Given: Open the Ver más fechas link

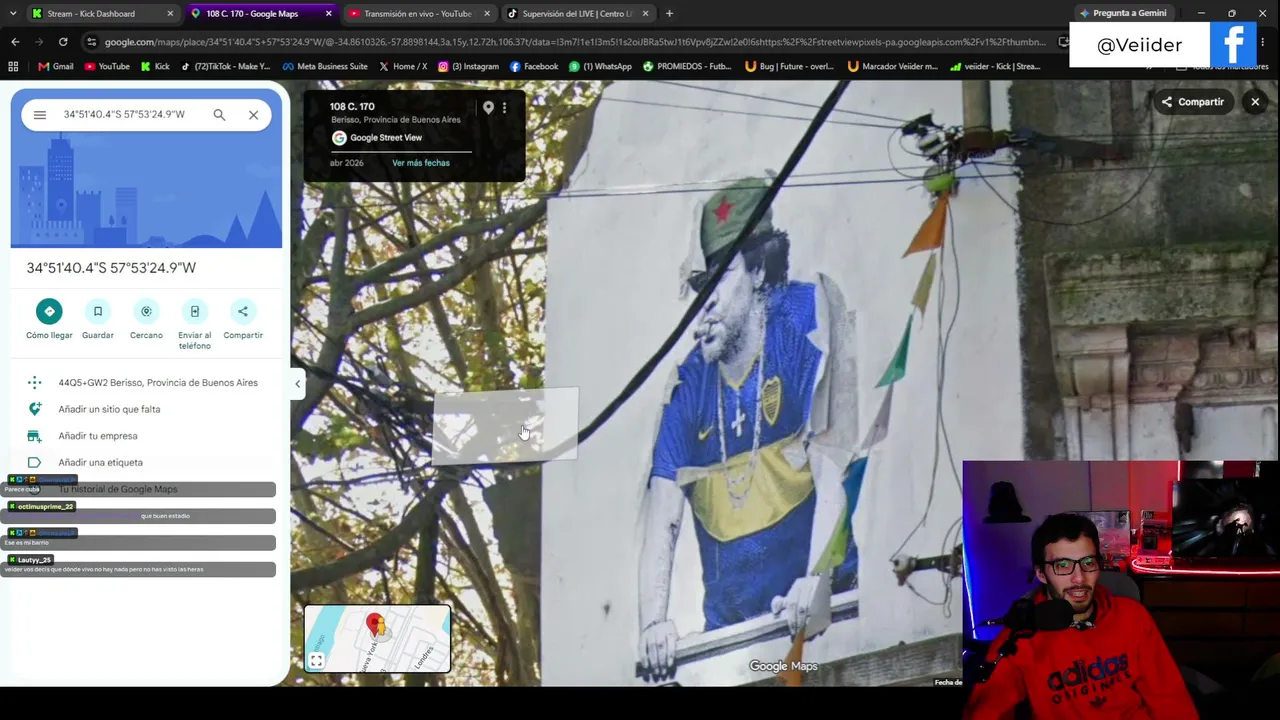Looking at the screenshot, I should click(421, 163).
